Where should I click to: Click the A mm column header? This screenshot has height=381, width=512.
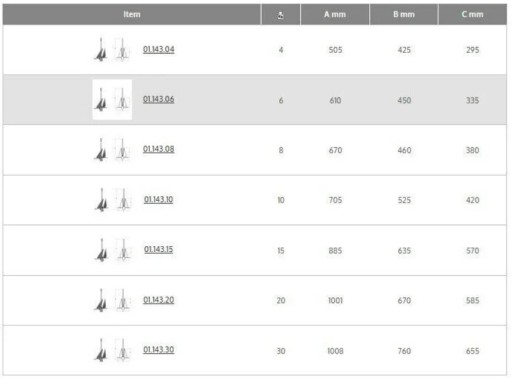[x=335, y=14]
